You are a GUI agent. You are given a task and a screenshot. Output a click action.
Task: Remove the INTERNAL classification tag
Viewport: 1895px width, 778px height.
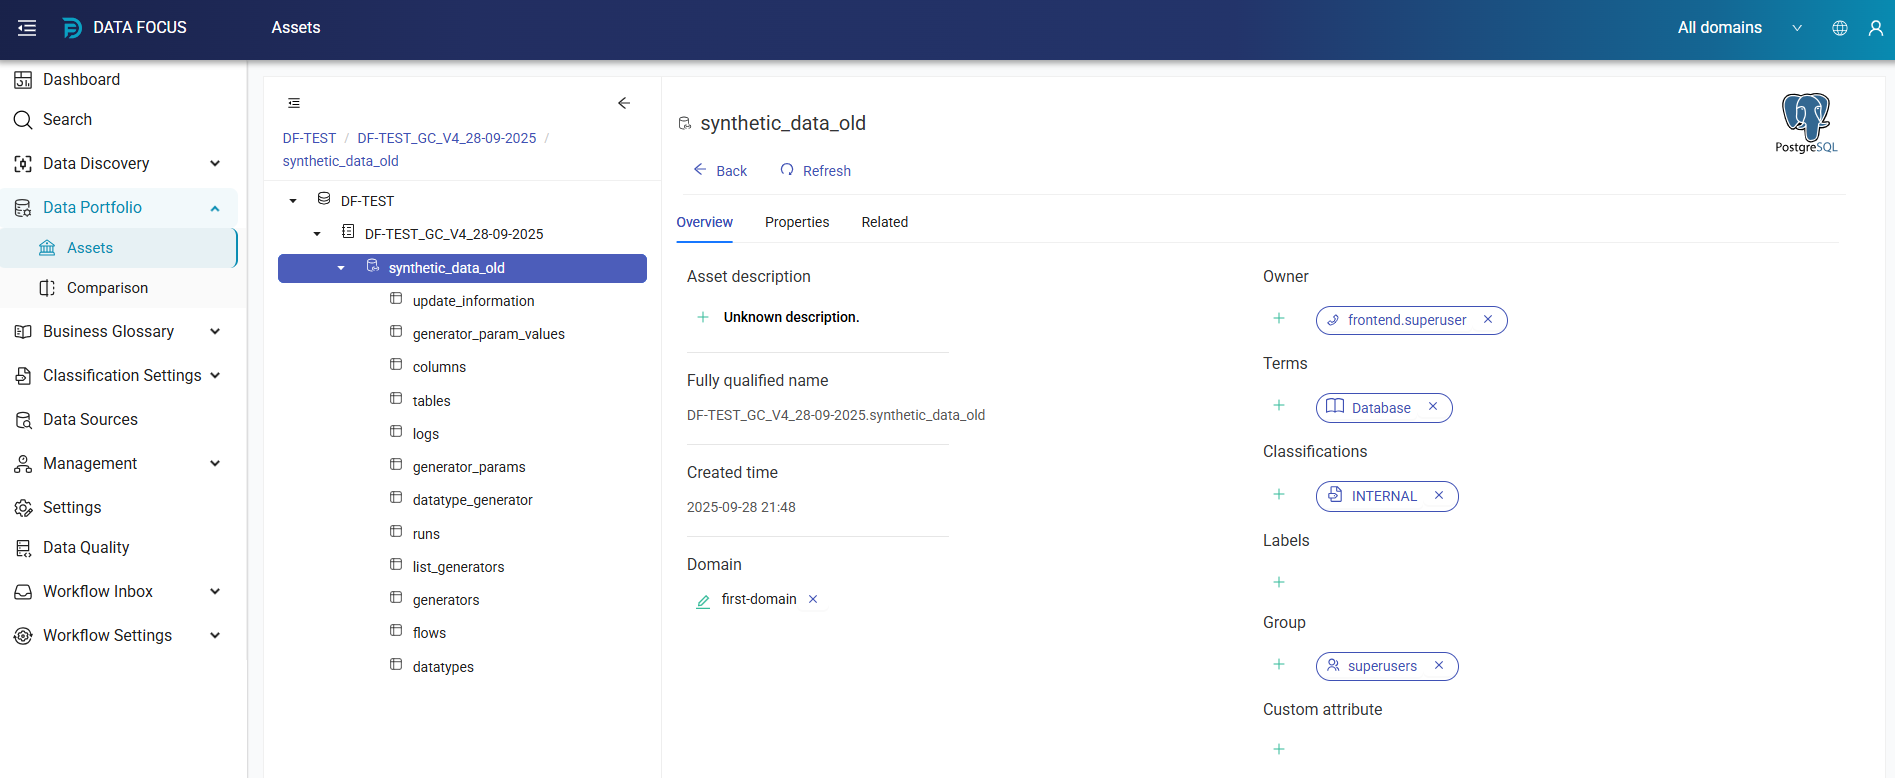pos(1439,496)
